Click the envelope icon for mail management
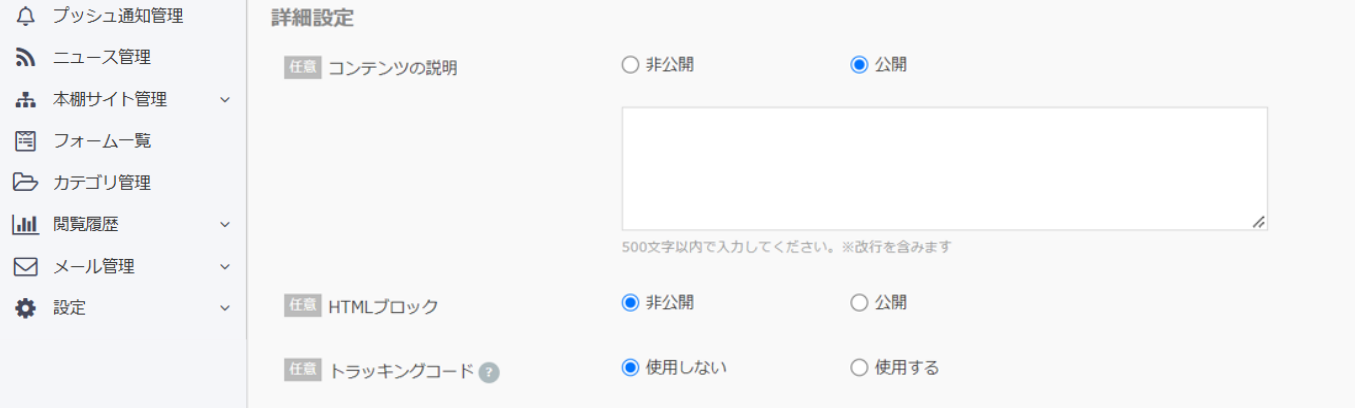The height and width of the screenshot is (408, 1355). [x=25, y=267]
